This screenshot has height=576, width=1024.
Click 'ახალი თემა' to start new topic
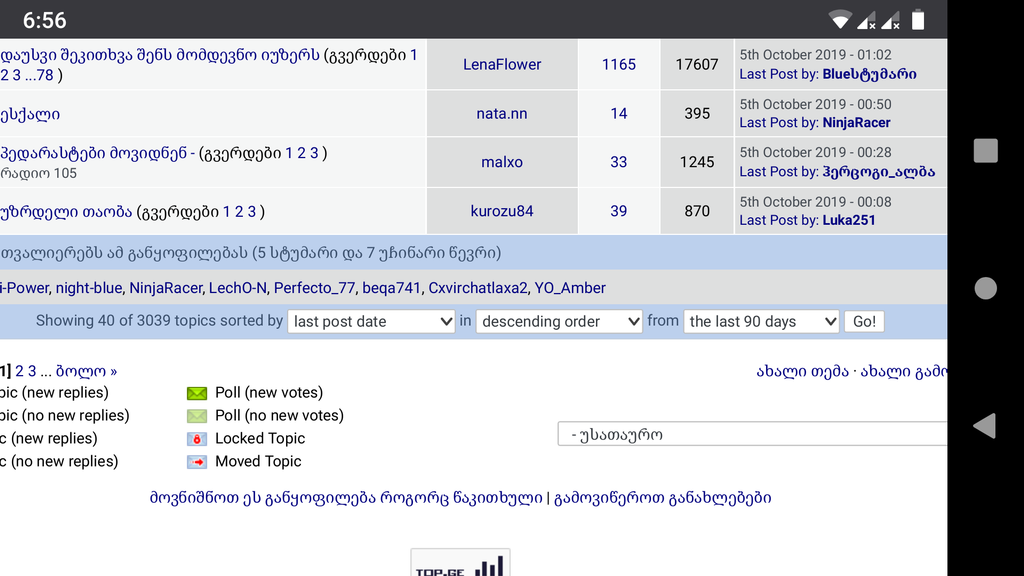tap(803, 371)
